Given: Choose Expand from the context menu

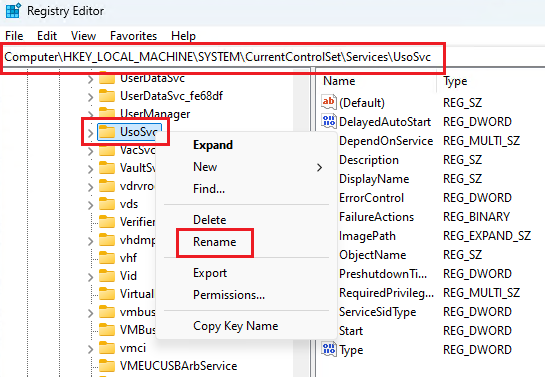Looking at the screenshot, I should (213, 145).
